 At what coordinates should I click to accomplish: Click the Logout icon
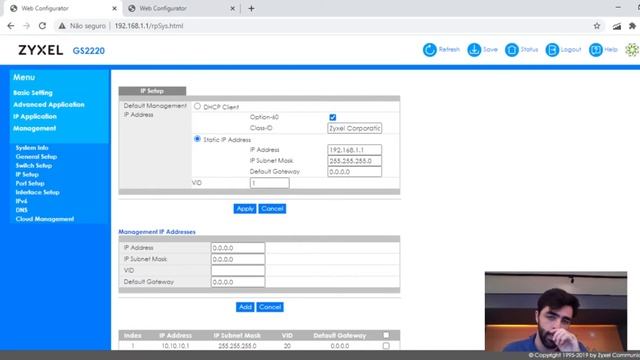(552, 50)
